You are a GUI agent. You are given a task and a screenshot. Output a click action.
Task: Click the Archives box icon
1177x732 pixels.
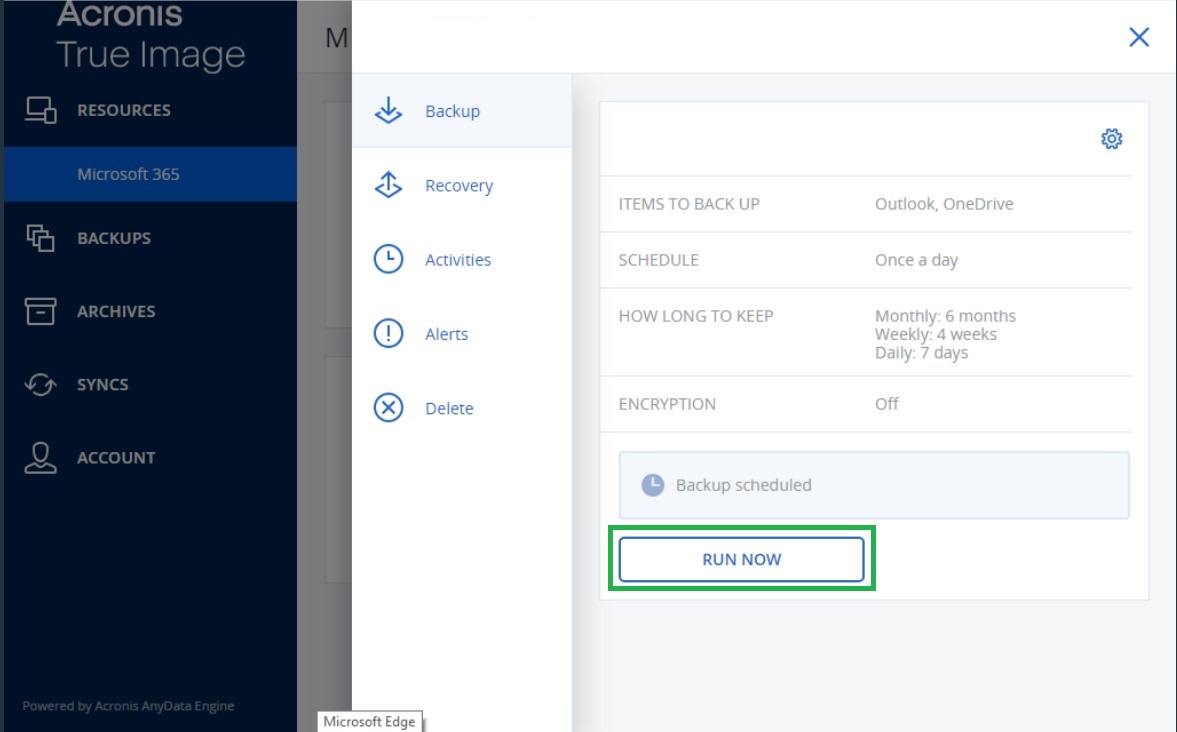click(40, 311)
